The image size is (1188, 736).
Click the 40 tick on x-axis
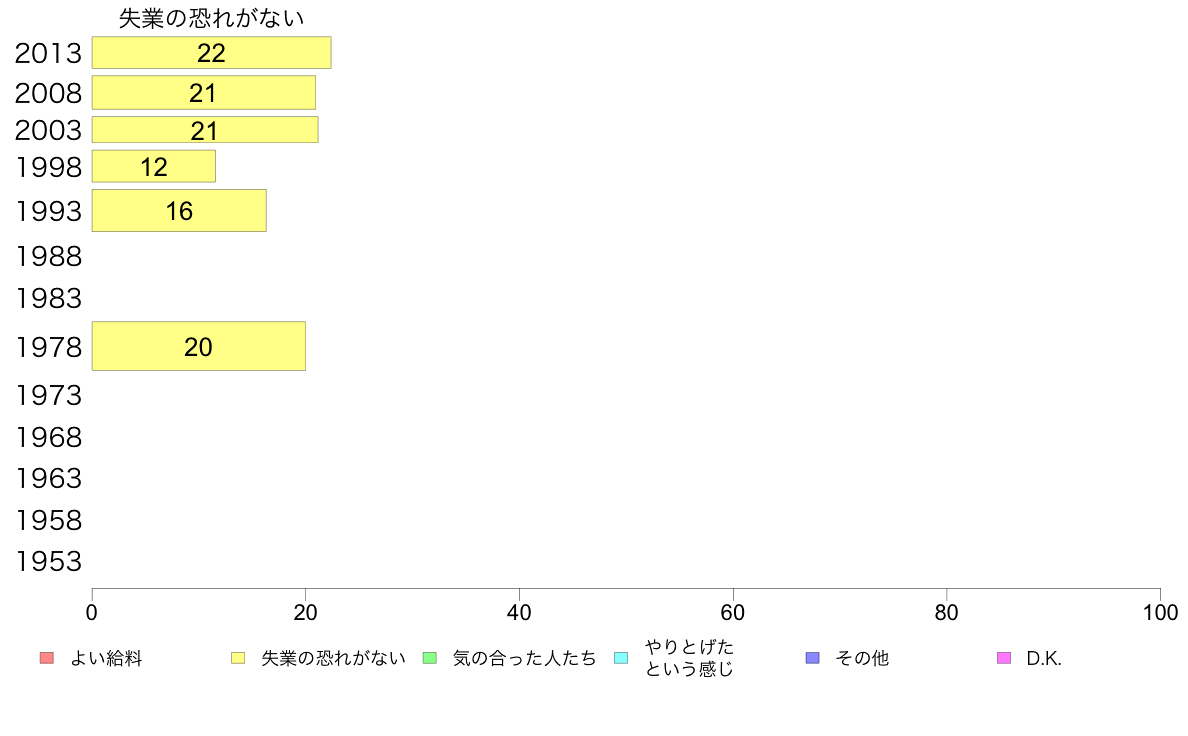[519, 612]
